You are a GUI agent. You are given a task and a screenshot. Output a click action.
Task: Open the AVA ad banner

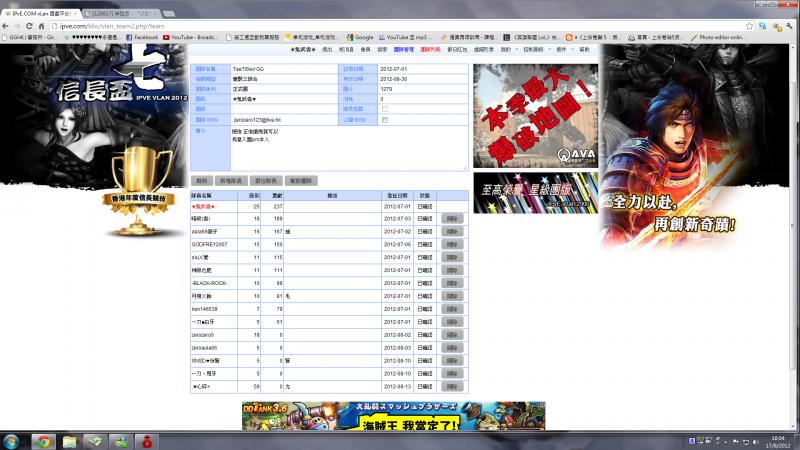point(535,116)
